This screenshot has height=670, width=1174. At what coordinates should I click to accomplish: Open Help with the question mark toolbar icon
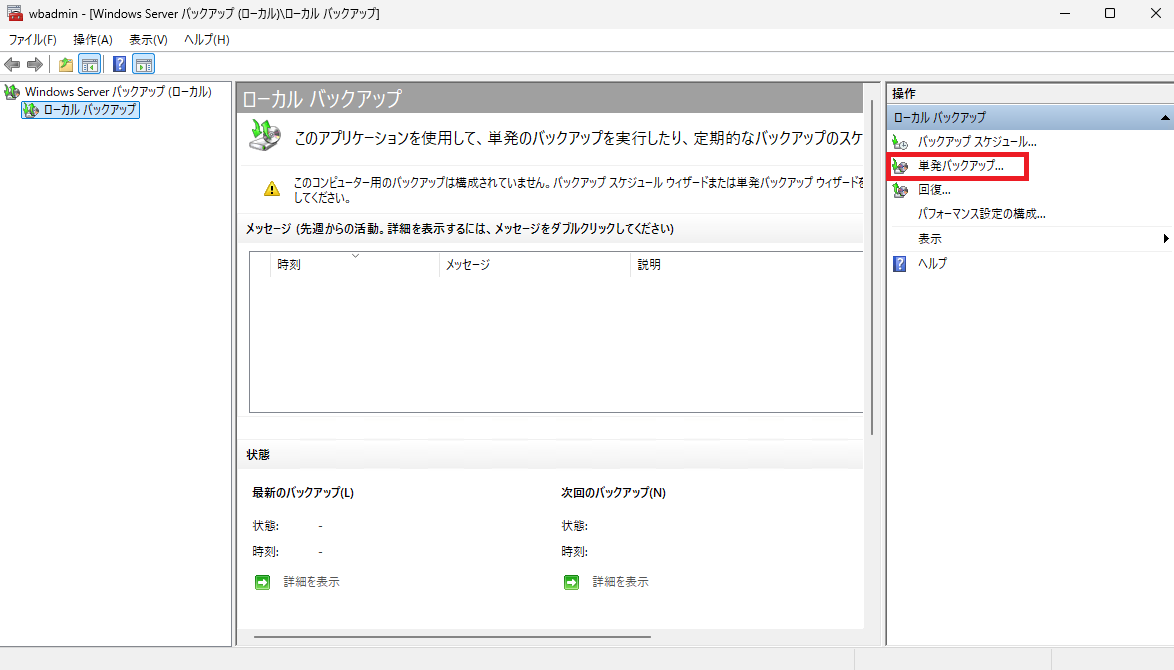point(119,64)
